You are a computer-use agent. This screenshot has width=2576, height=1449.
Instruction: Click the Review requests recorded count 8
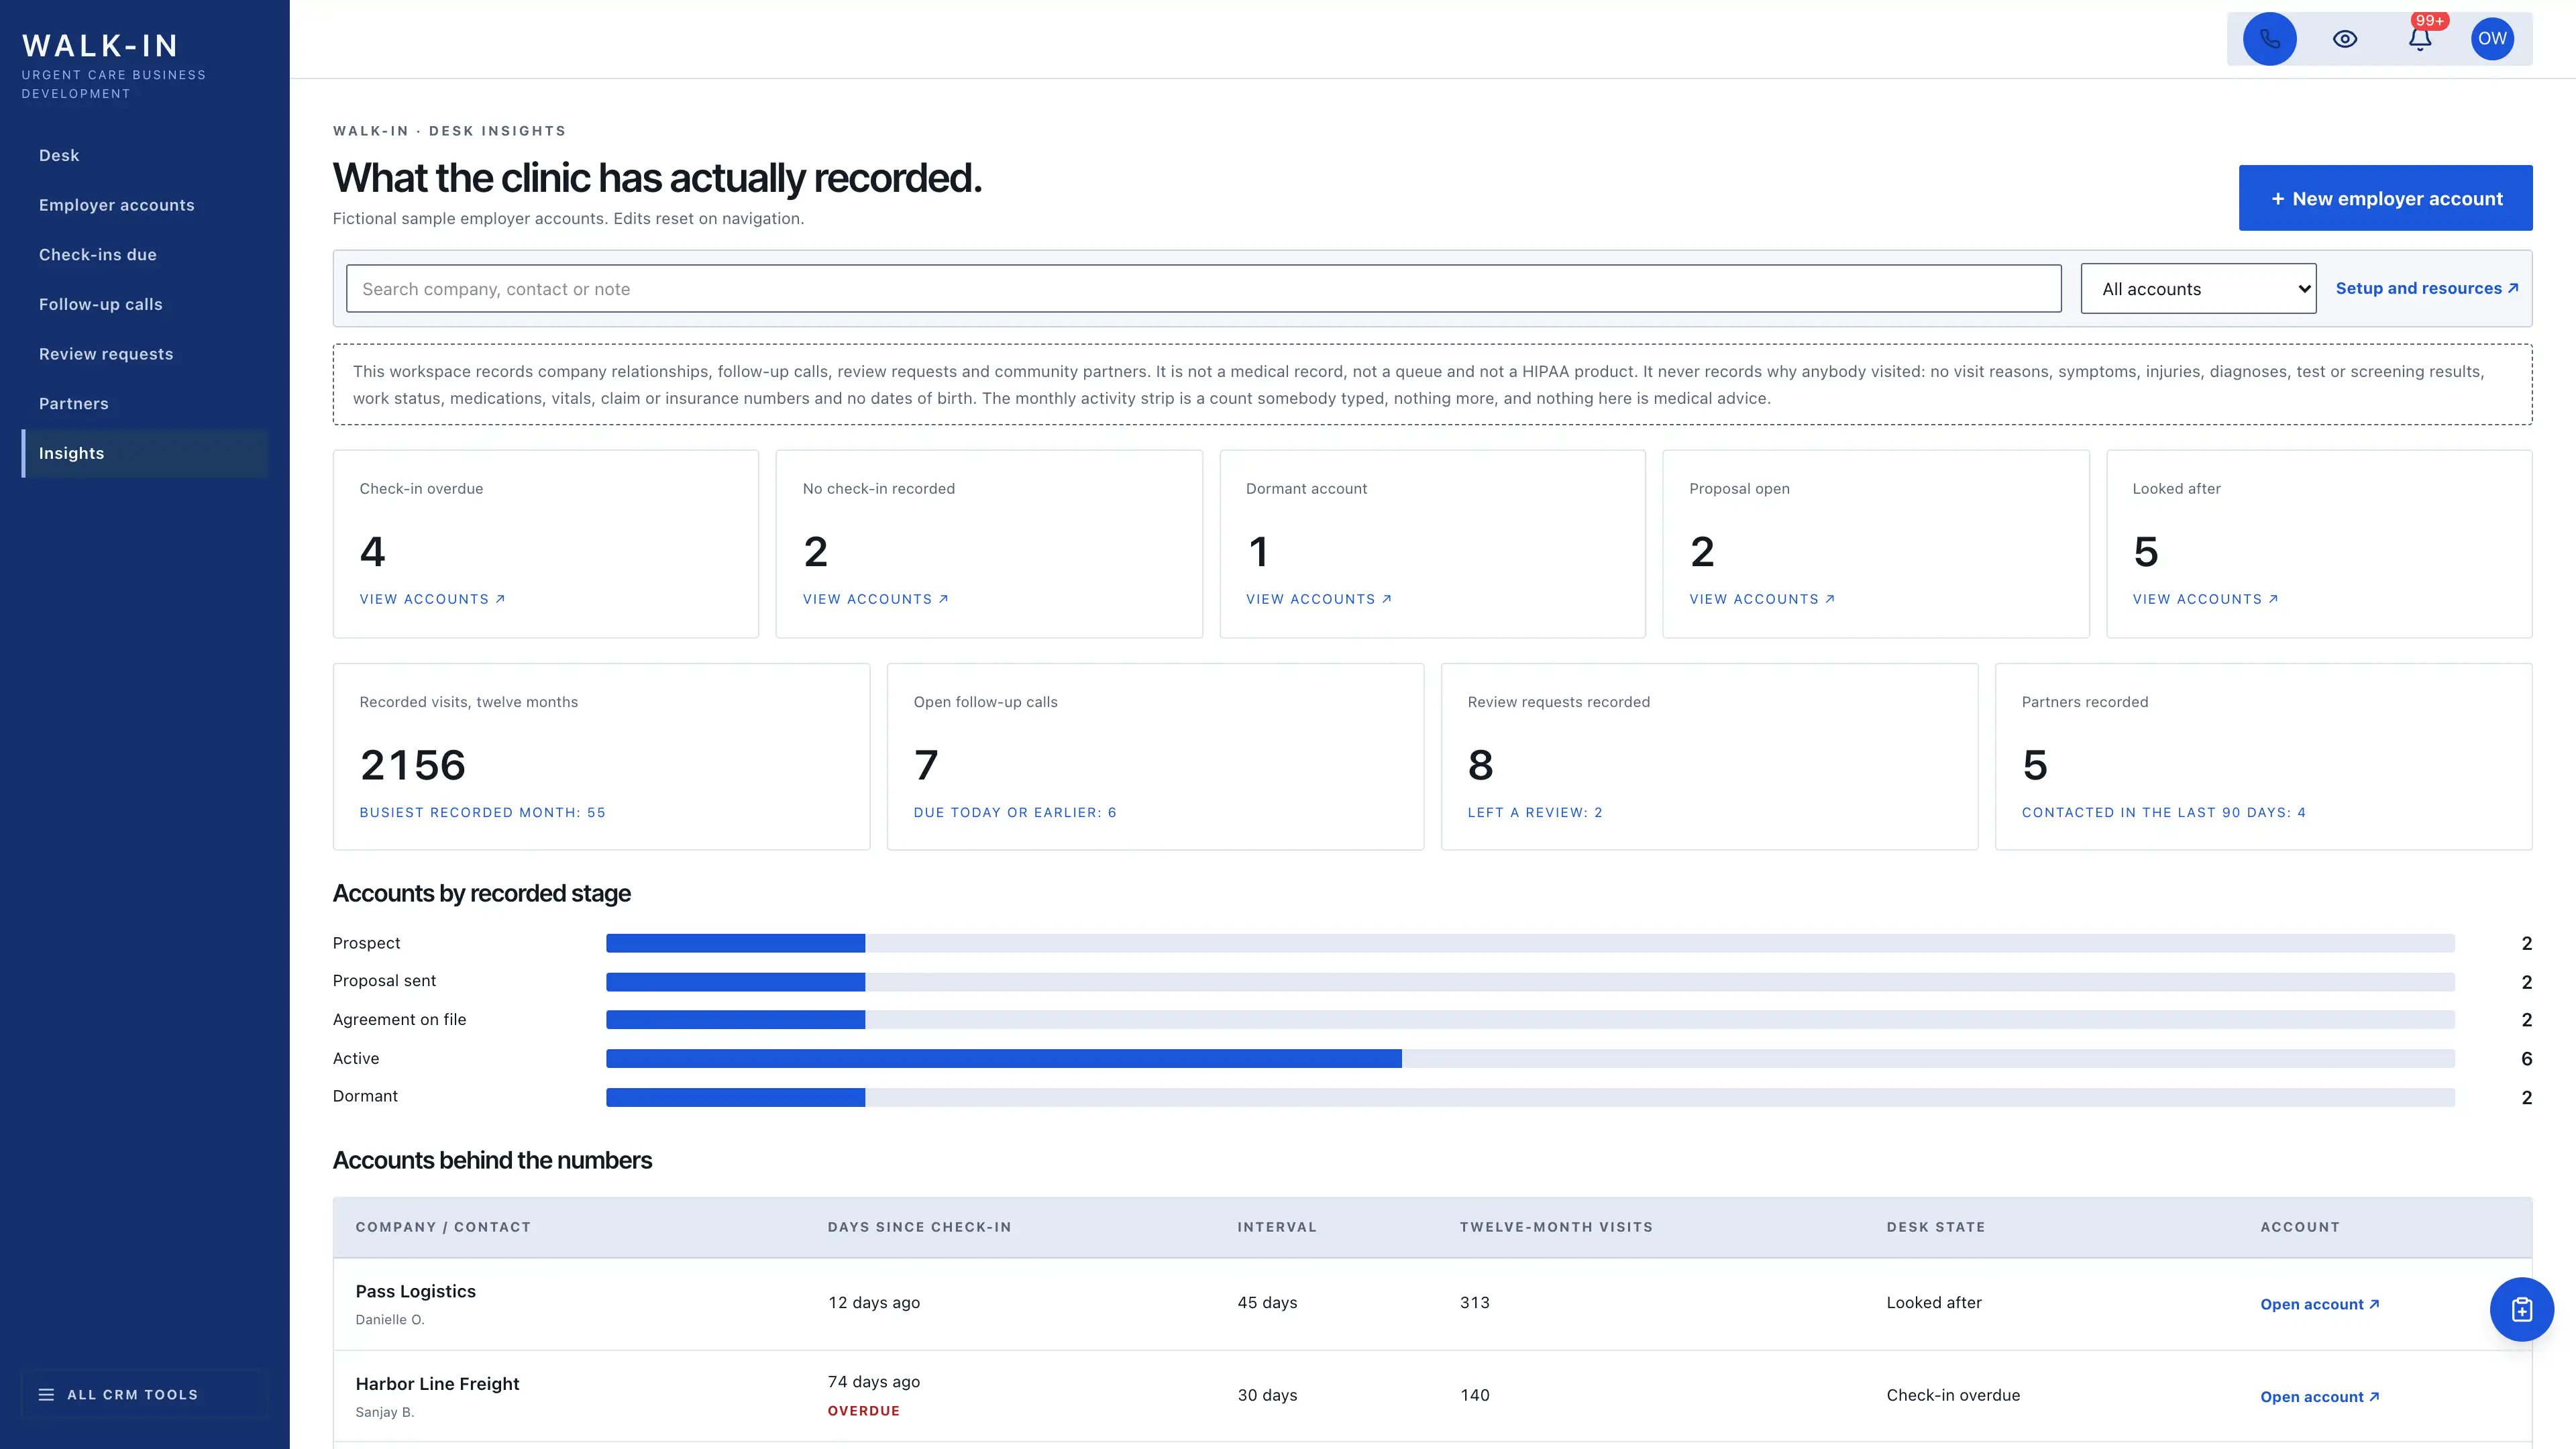[1481, 765]
